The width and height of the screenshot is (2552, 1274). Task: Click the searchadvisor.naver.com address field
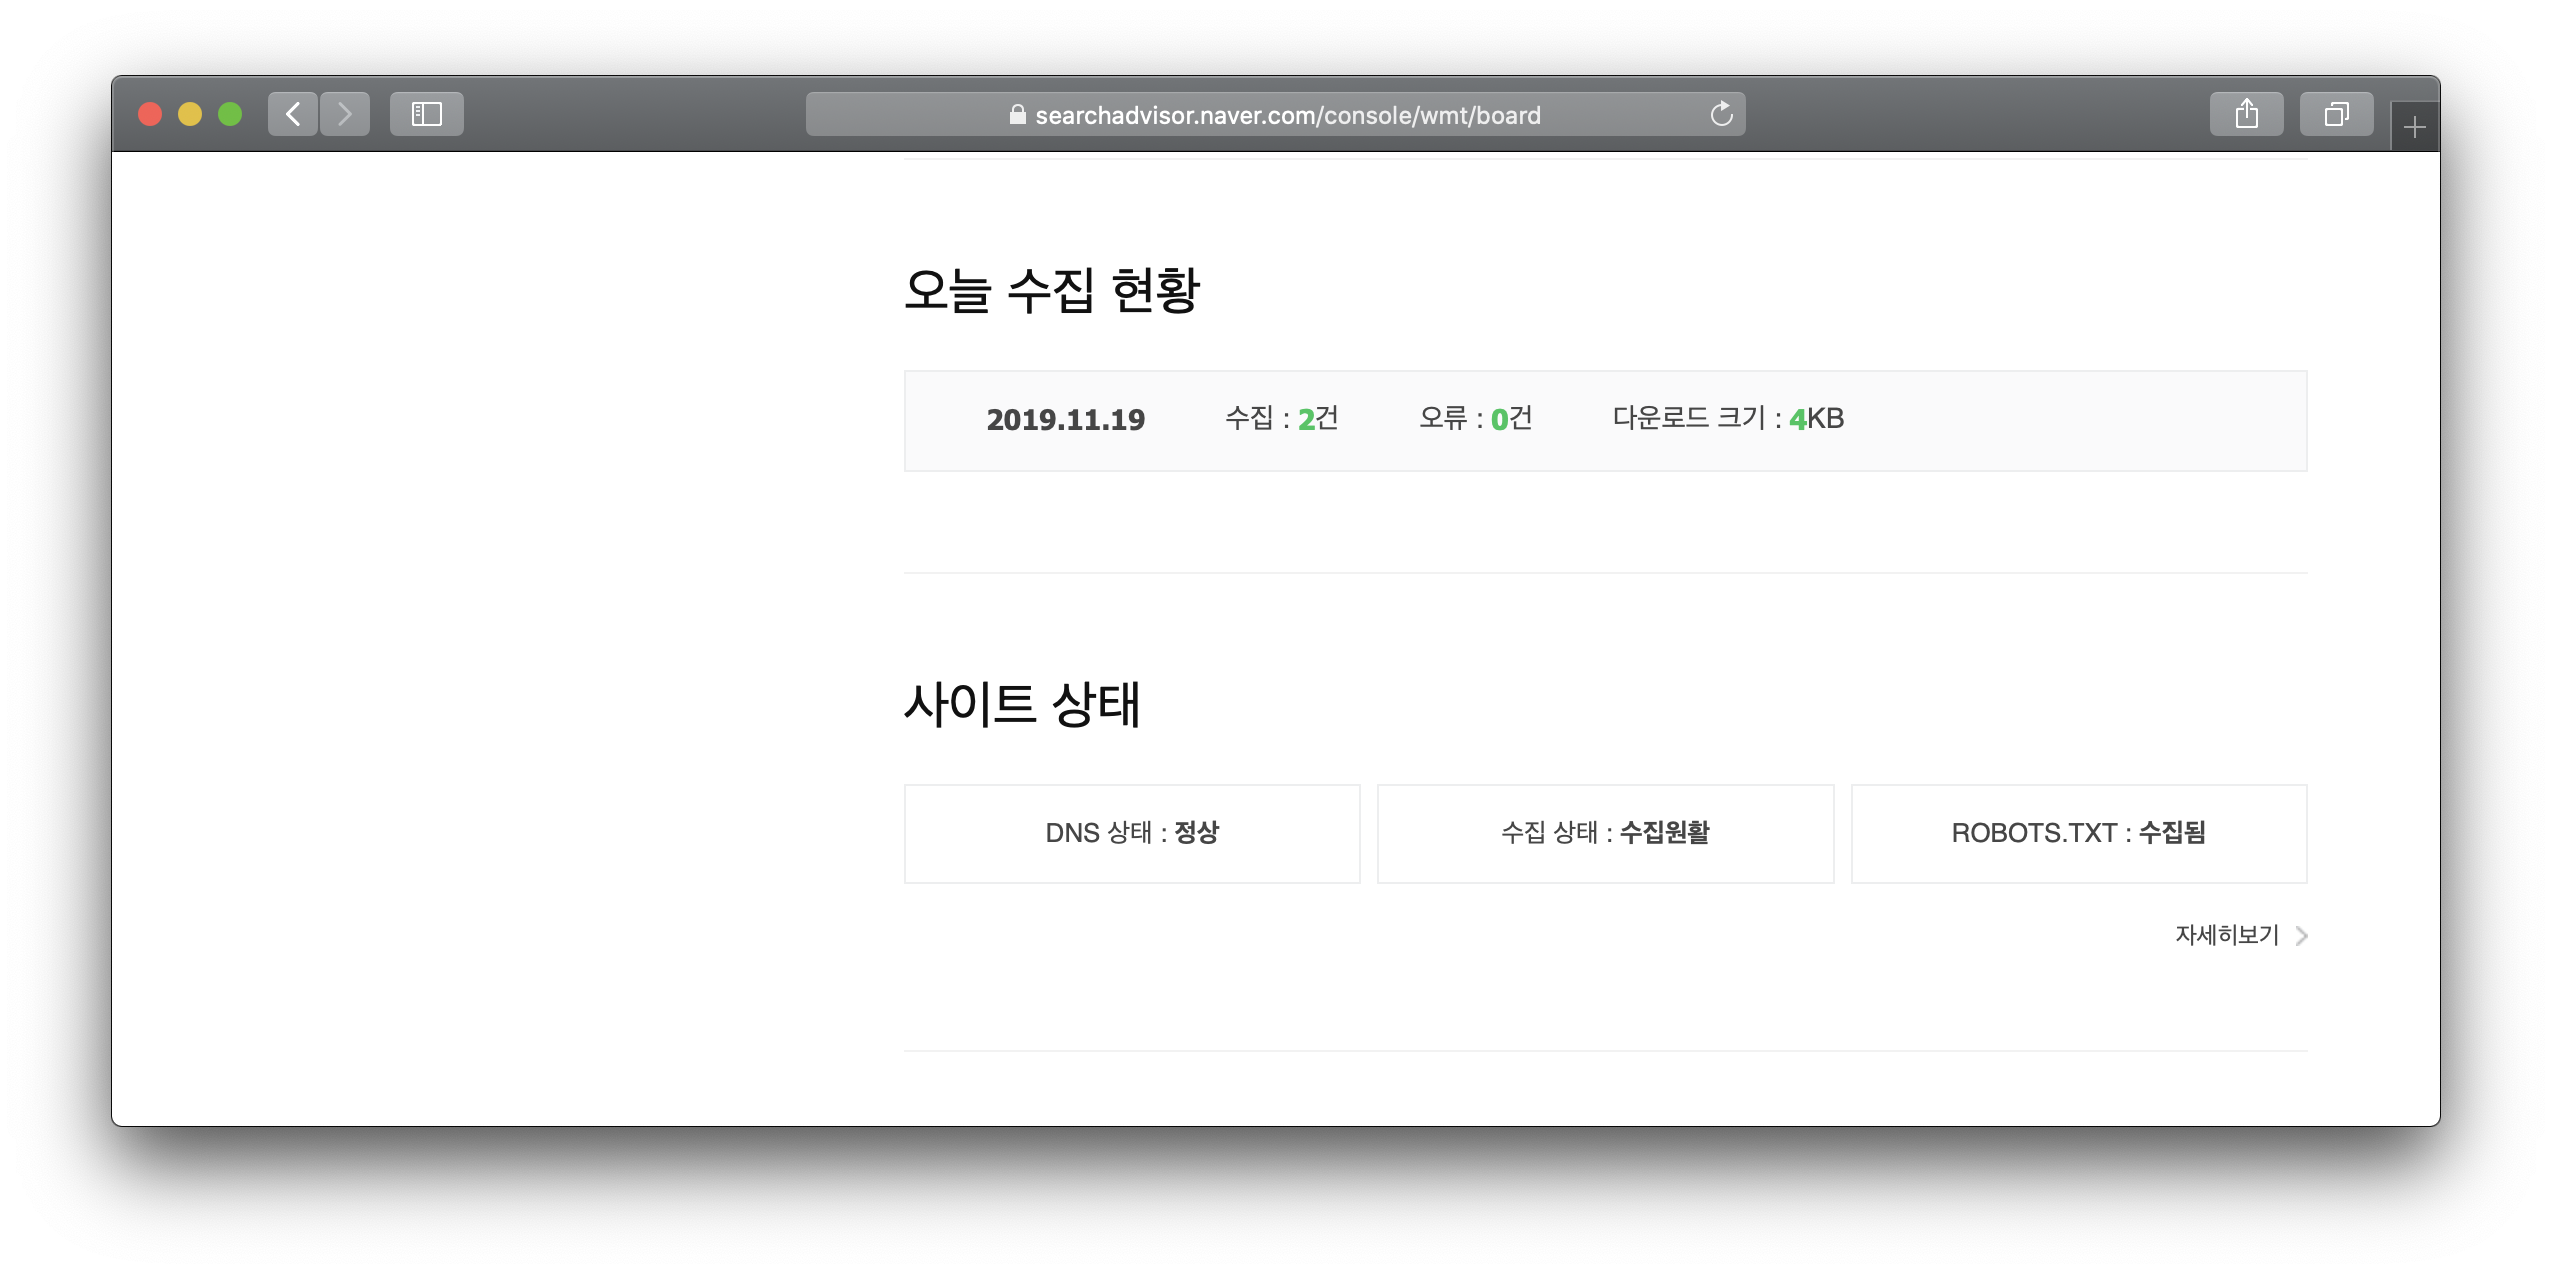coord(1287,115)
